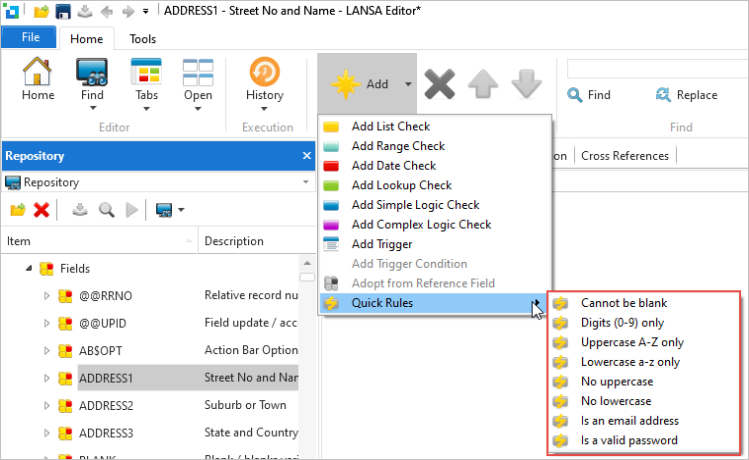Image resolution: width=749 pixels, height=460 pixels.
Task: Collapse the Fields tree node
Action: (x=29, y=268)
